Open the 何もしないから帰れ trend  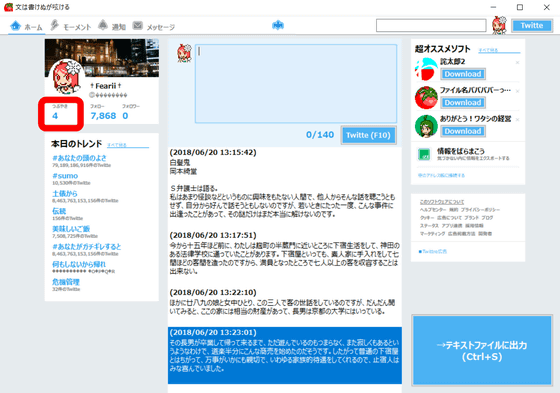point(79,264)
